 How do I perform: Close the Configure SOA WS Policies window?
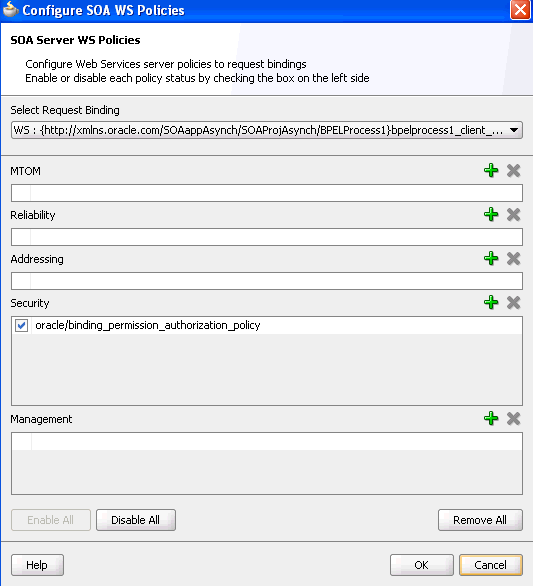520,10
